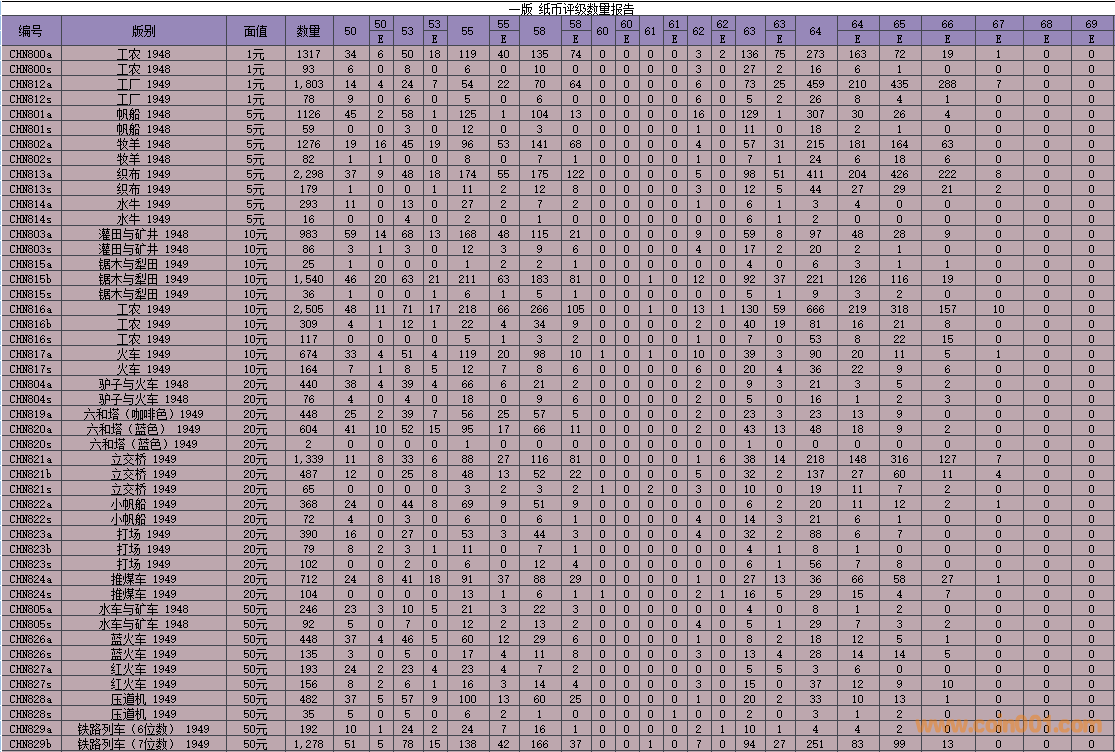Click the 六和塔（咖啡色）1949 name cell
1115x752 pixels.
pyautogui.click(x=144, y=414)
